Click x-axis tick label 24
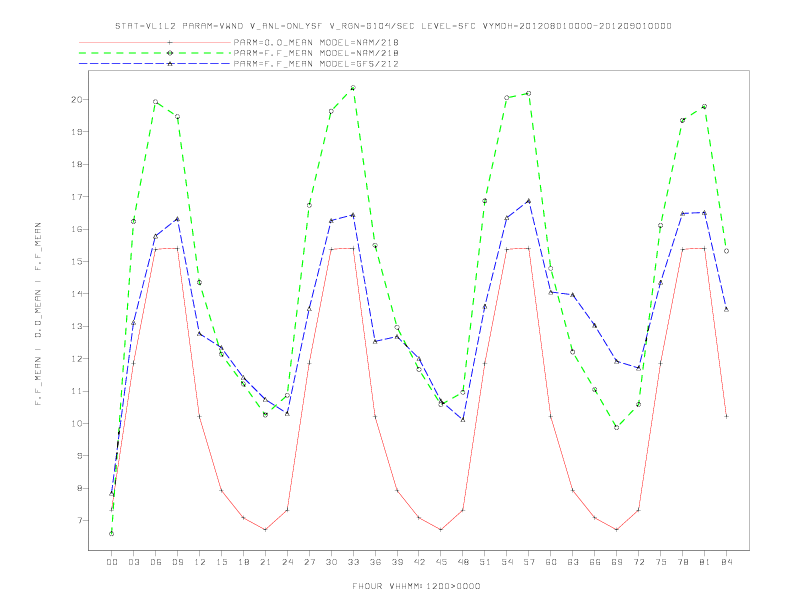This screenshot has height=612, width=792. (287, 562)
